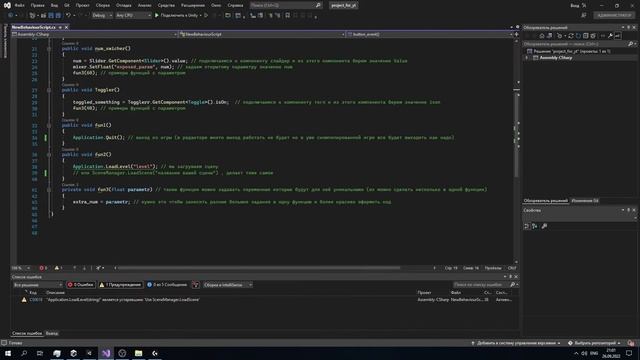
Task: Click the Windows Start button
Action: 8,353
